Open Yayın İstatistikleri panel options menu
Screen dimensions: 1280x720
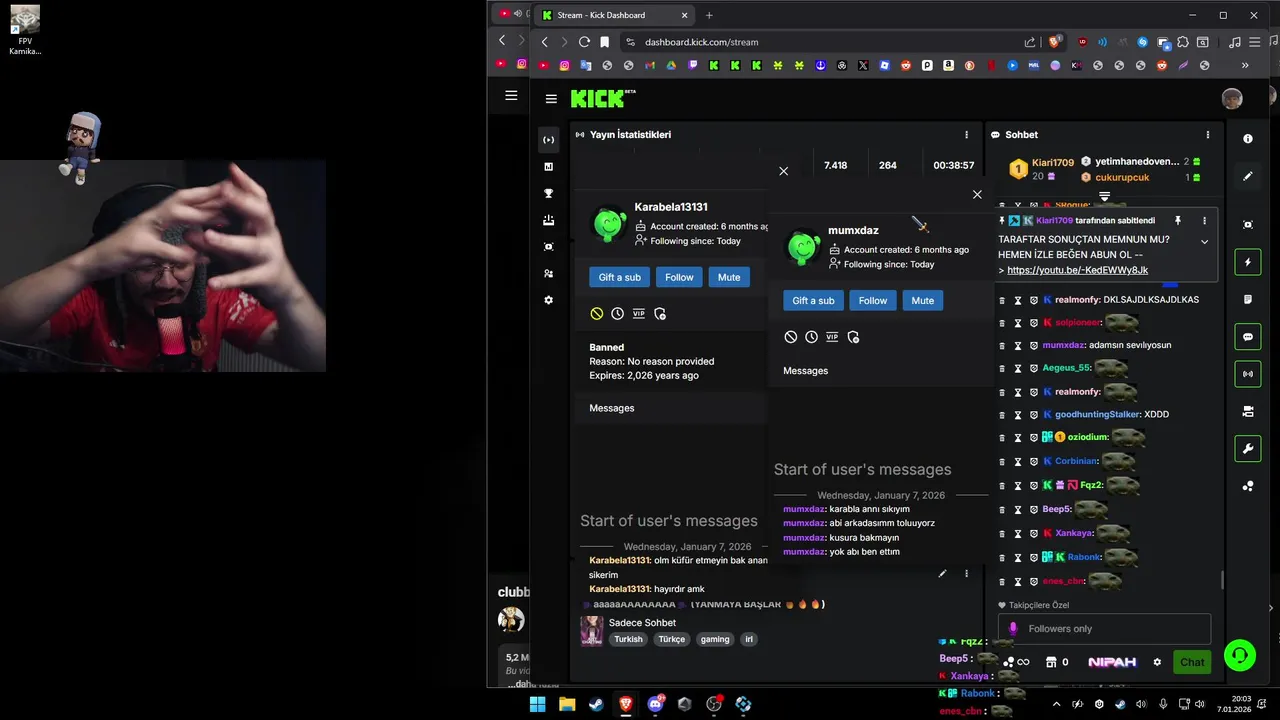[x=966, y=134]
